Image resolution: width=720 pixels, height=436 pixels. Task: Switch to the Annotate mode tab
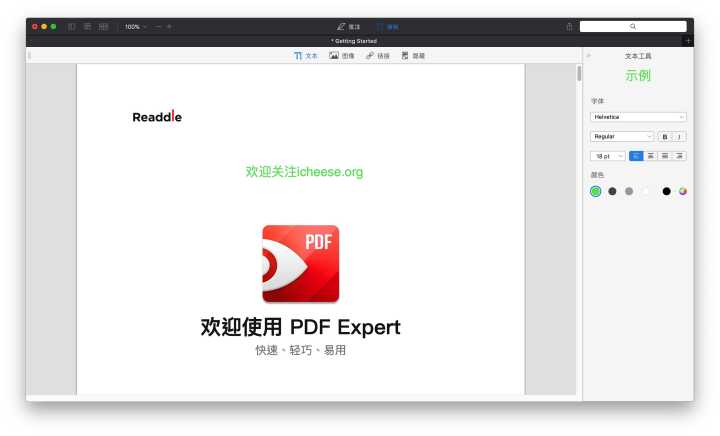(x=349, y=27)
